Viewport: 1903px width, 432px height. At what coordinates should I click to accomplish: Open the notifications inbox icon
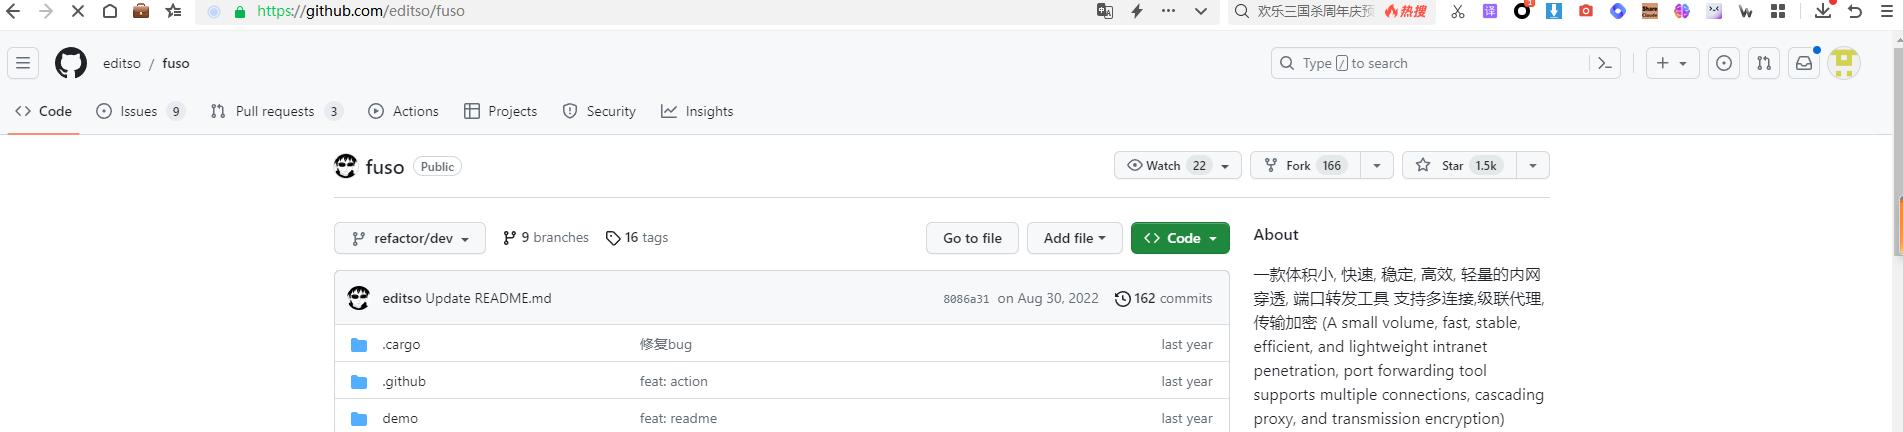1804,63
